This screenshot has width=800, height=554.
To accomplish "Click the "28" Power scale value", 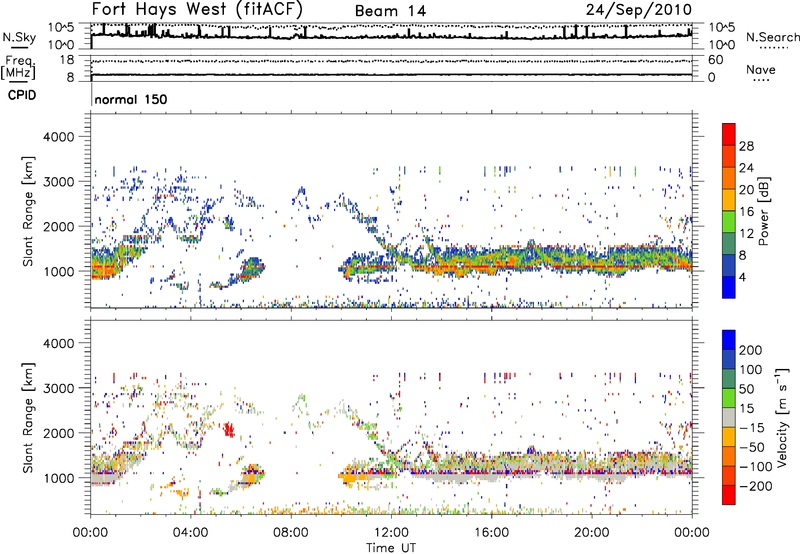I will click(746, 146).
